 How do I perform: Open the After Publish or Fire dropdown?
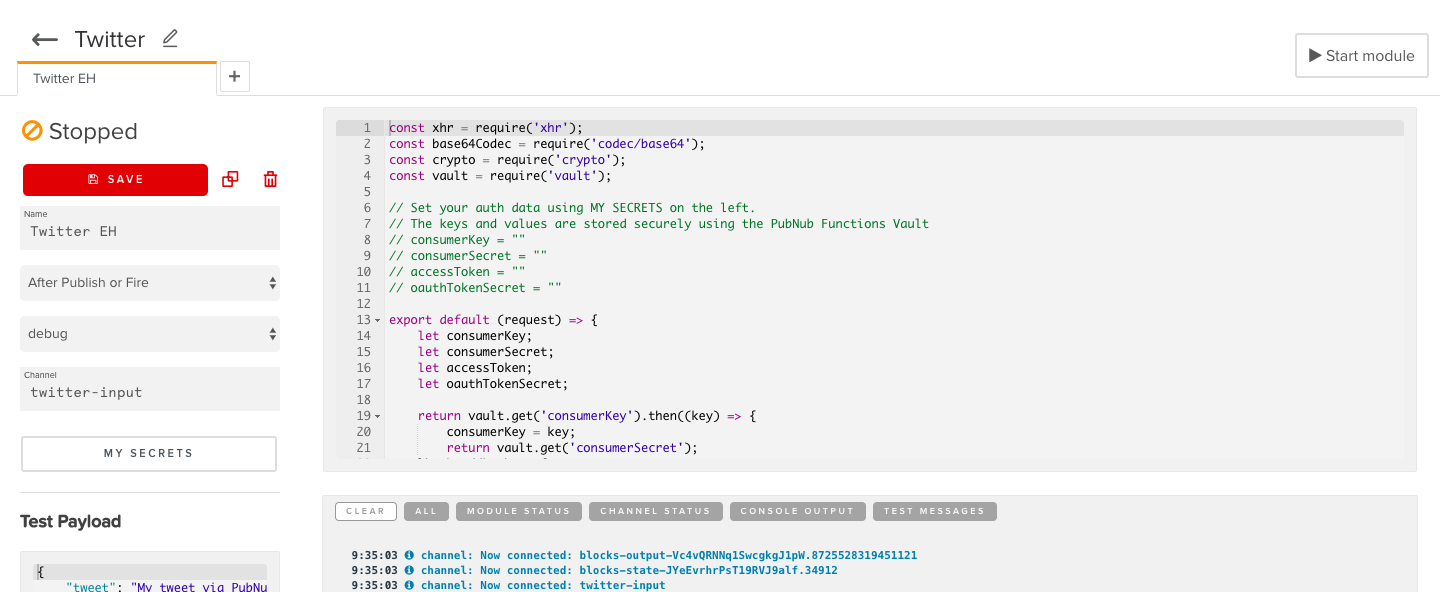150,283
